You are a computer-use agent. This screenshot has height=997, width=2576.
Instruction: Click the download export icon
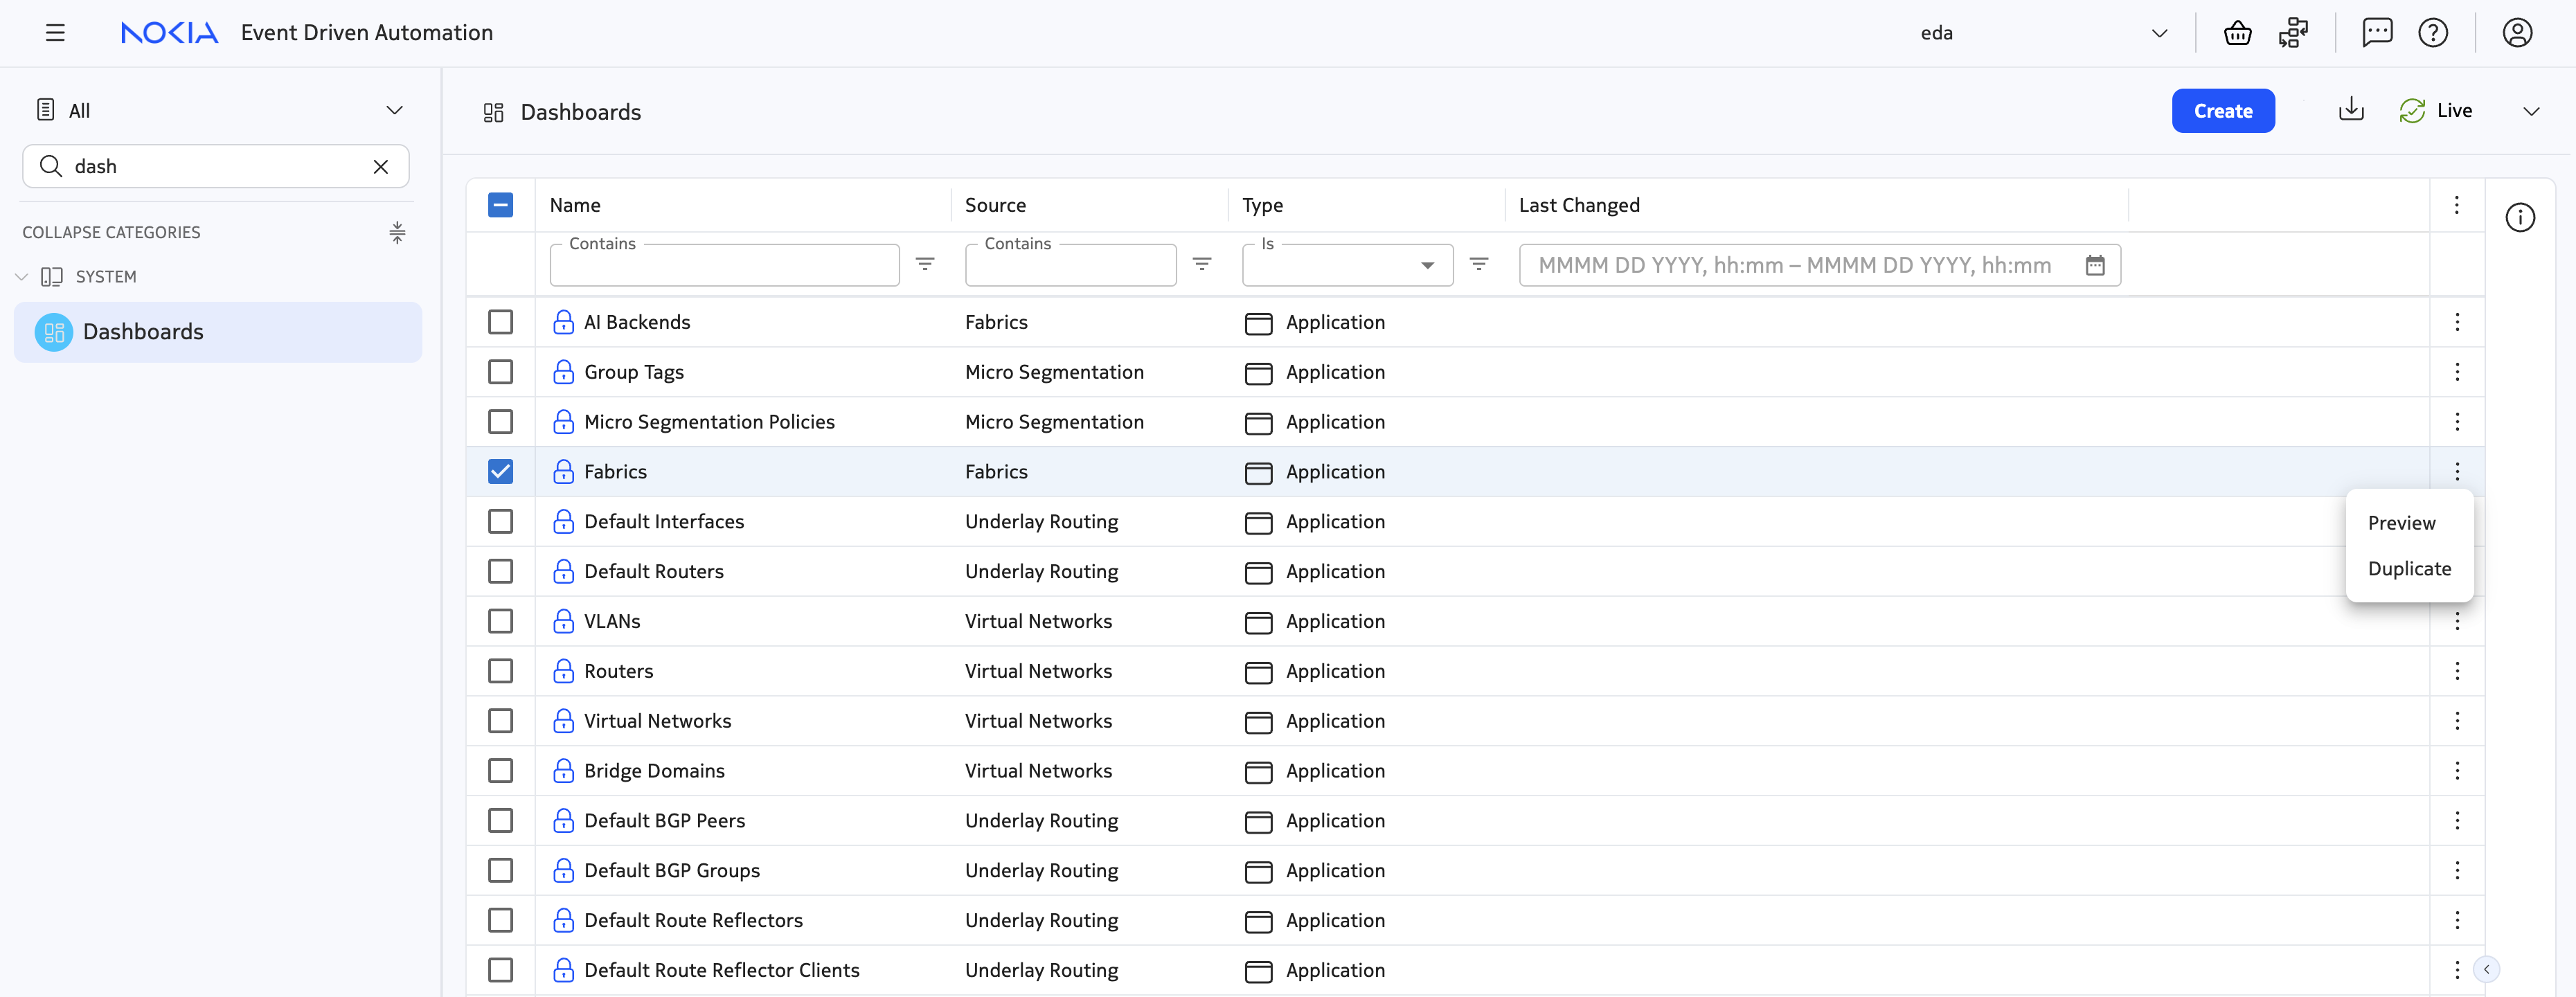[2351, 110]
